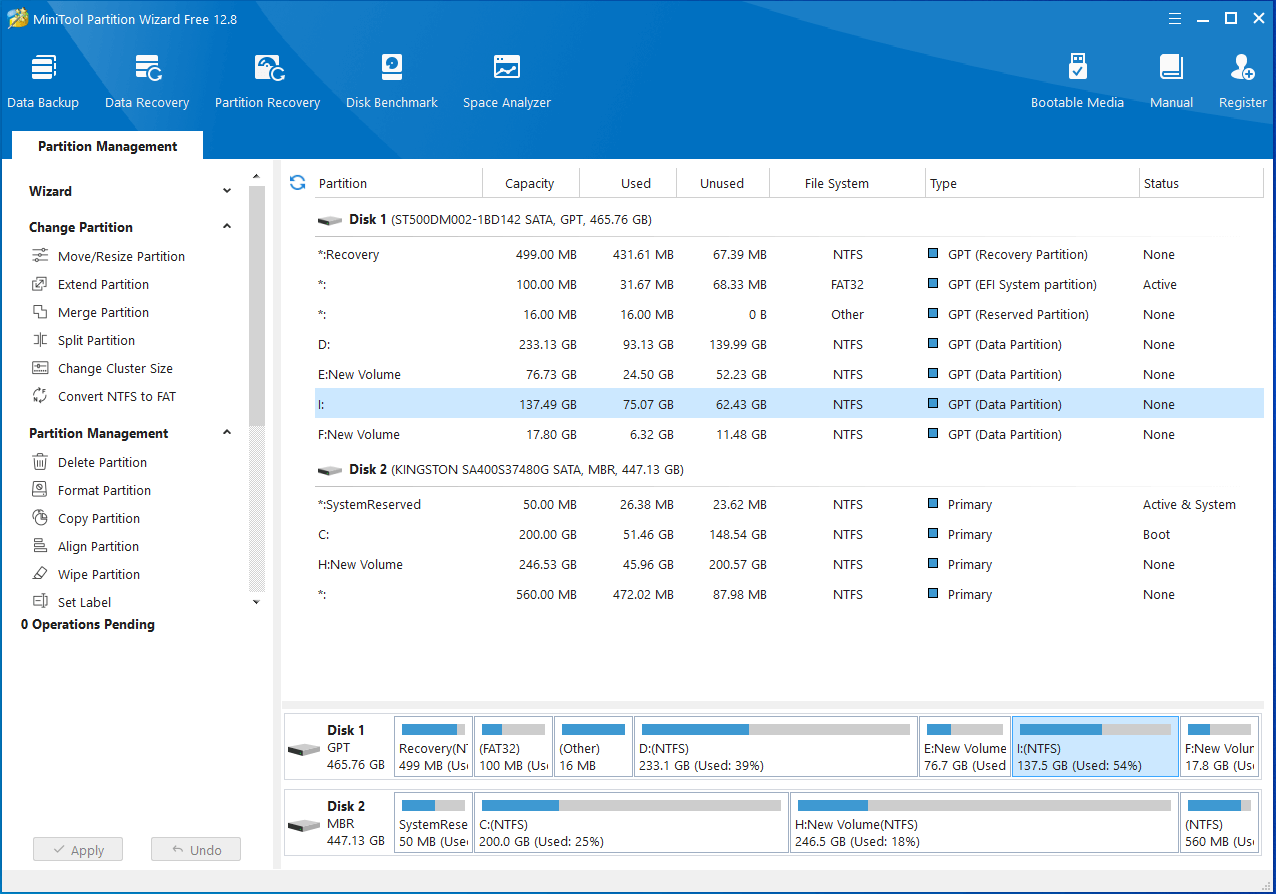
Task: Click Active & System status cell
Action: (1189, 504)
